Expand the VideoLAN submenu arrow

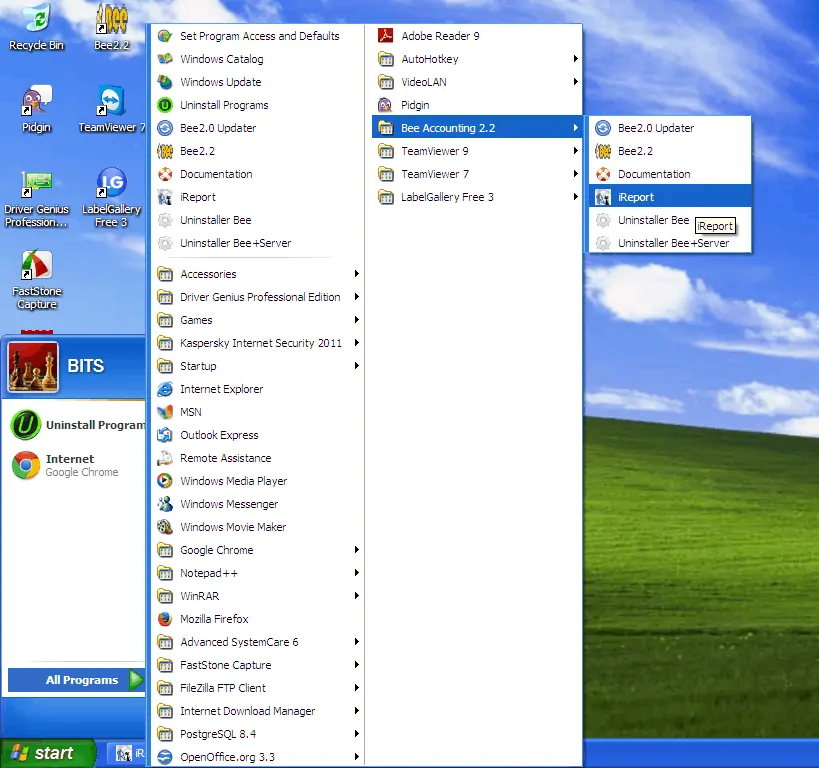[x=575, y=82]
